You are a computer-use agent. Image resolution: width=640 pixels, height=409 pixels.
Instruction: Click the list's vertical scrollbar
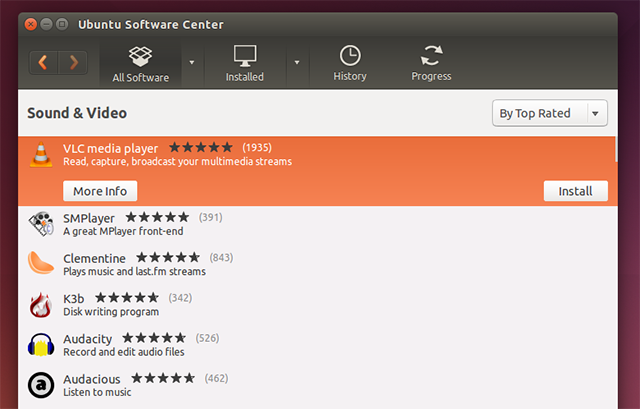(616, 149)
